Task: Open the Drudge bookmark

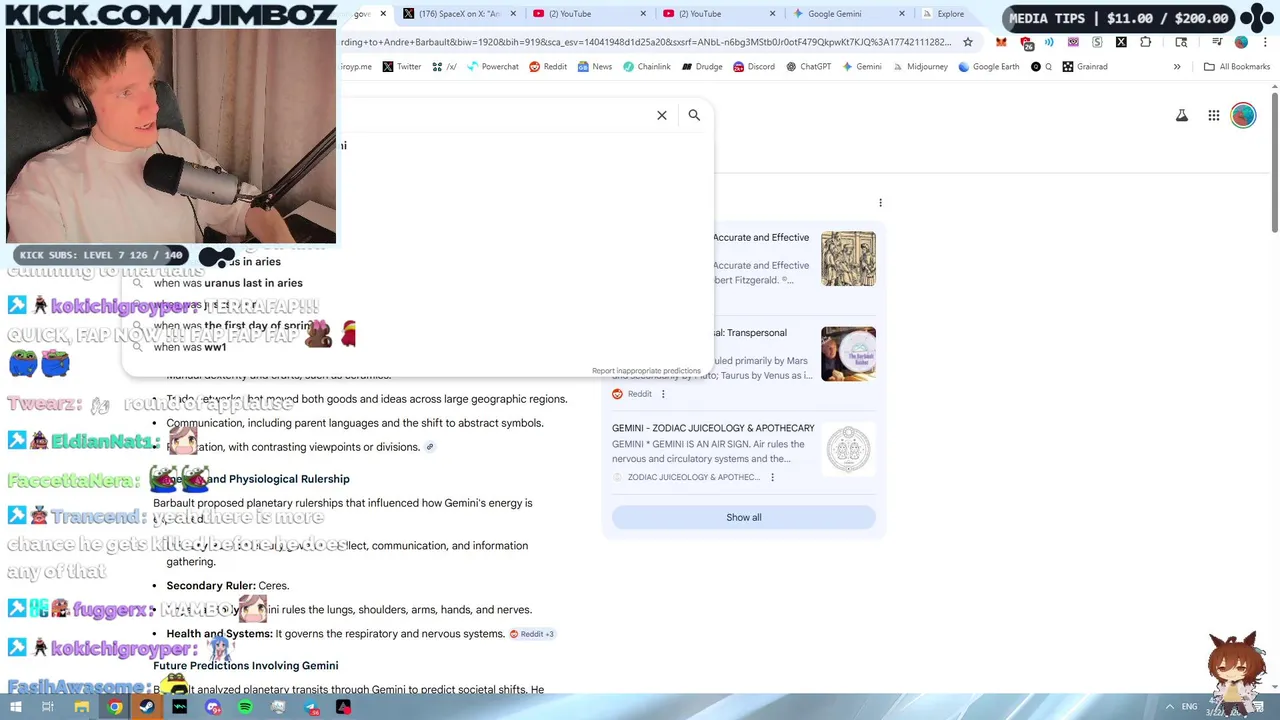Action: (x=703, y=67)
